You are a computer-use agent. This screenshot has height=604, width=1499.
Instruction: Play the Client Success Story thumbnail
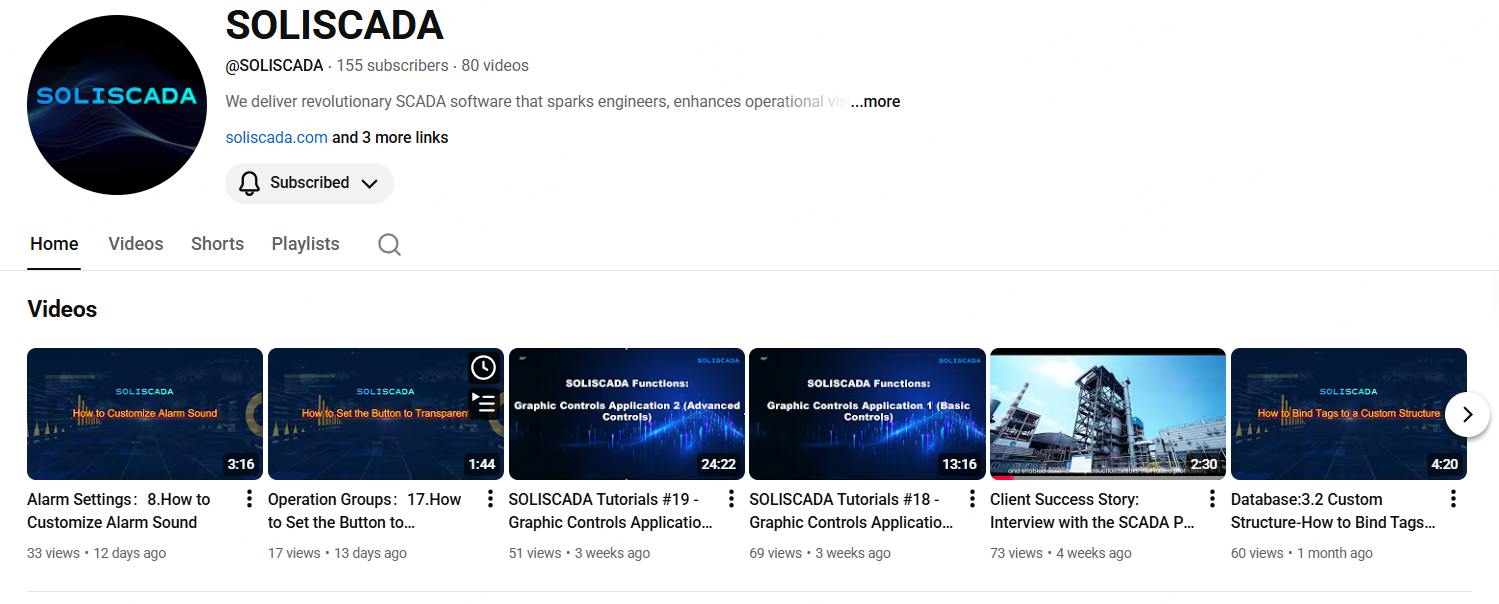(1107, 414)
